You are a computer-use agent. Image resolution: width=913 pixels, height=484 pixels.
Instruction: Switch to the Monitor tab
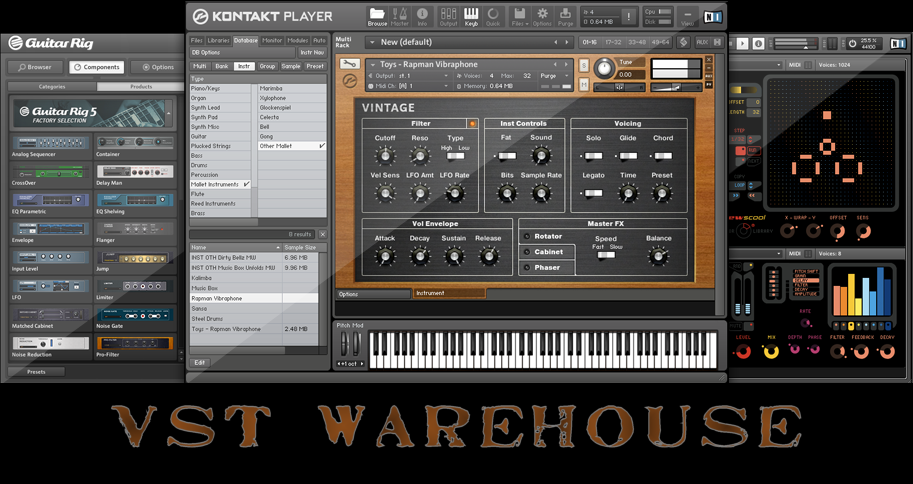coord(272,40)
